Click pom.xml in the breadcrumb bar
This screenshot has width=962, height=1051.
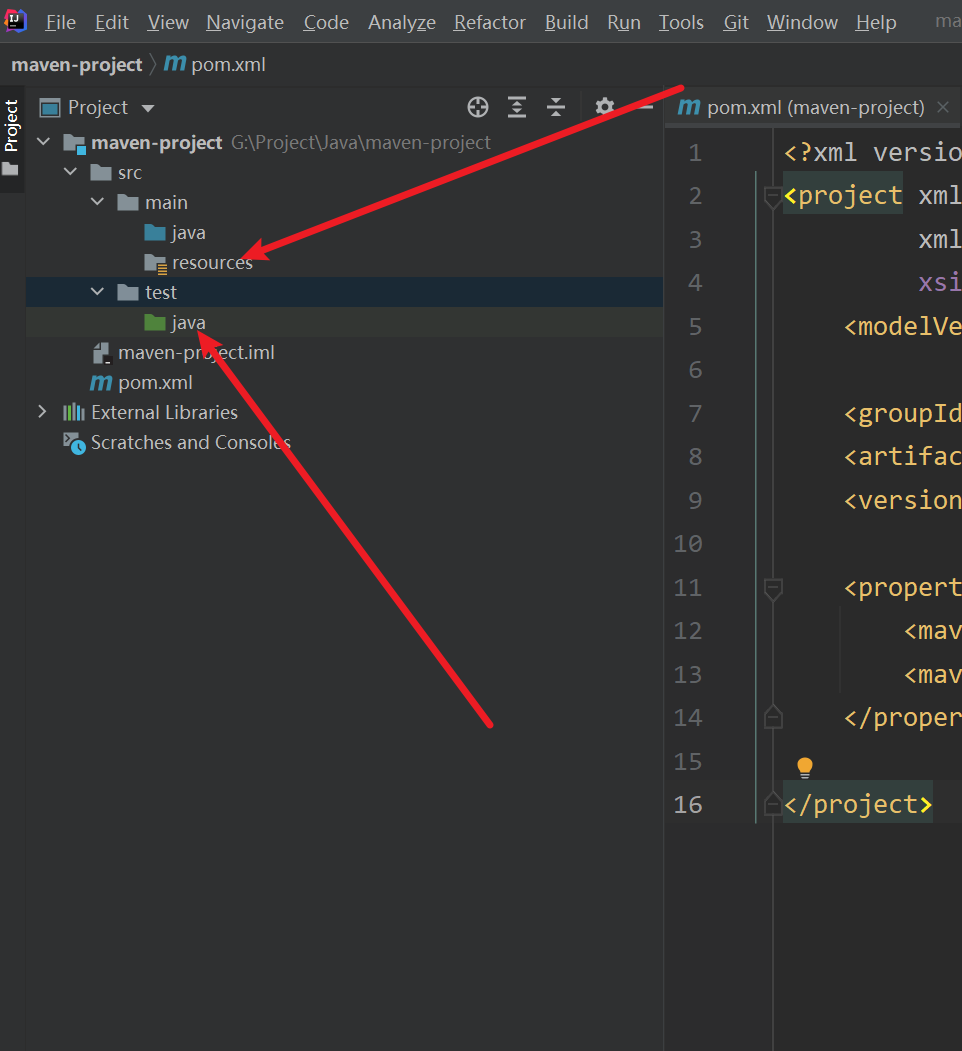pos(215,65)
